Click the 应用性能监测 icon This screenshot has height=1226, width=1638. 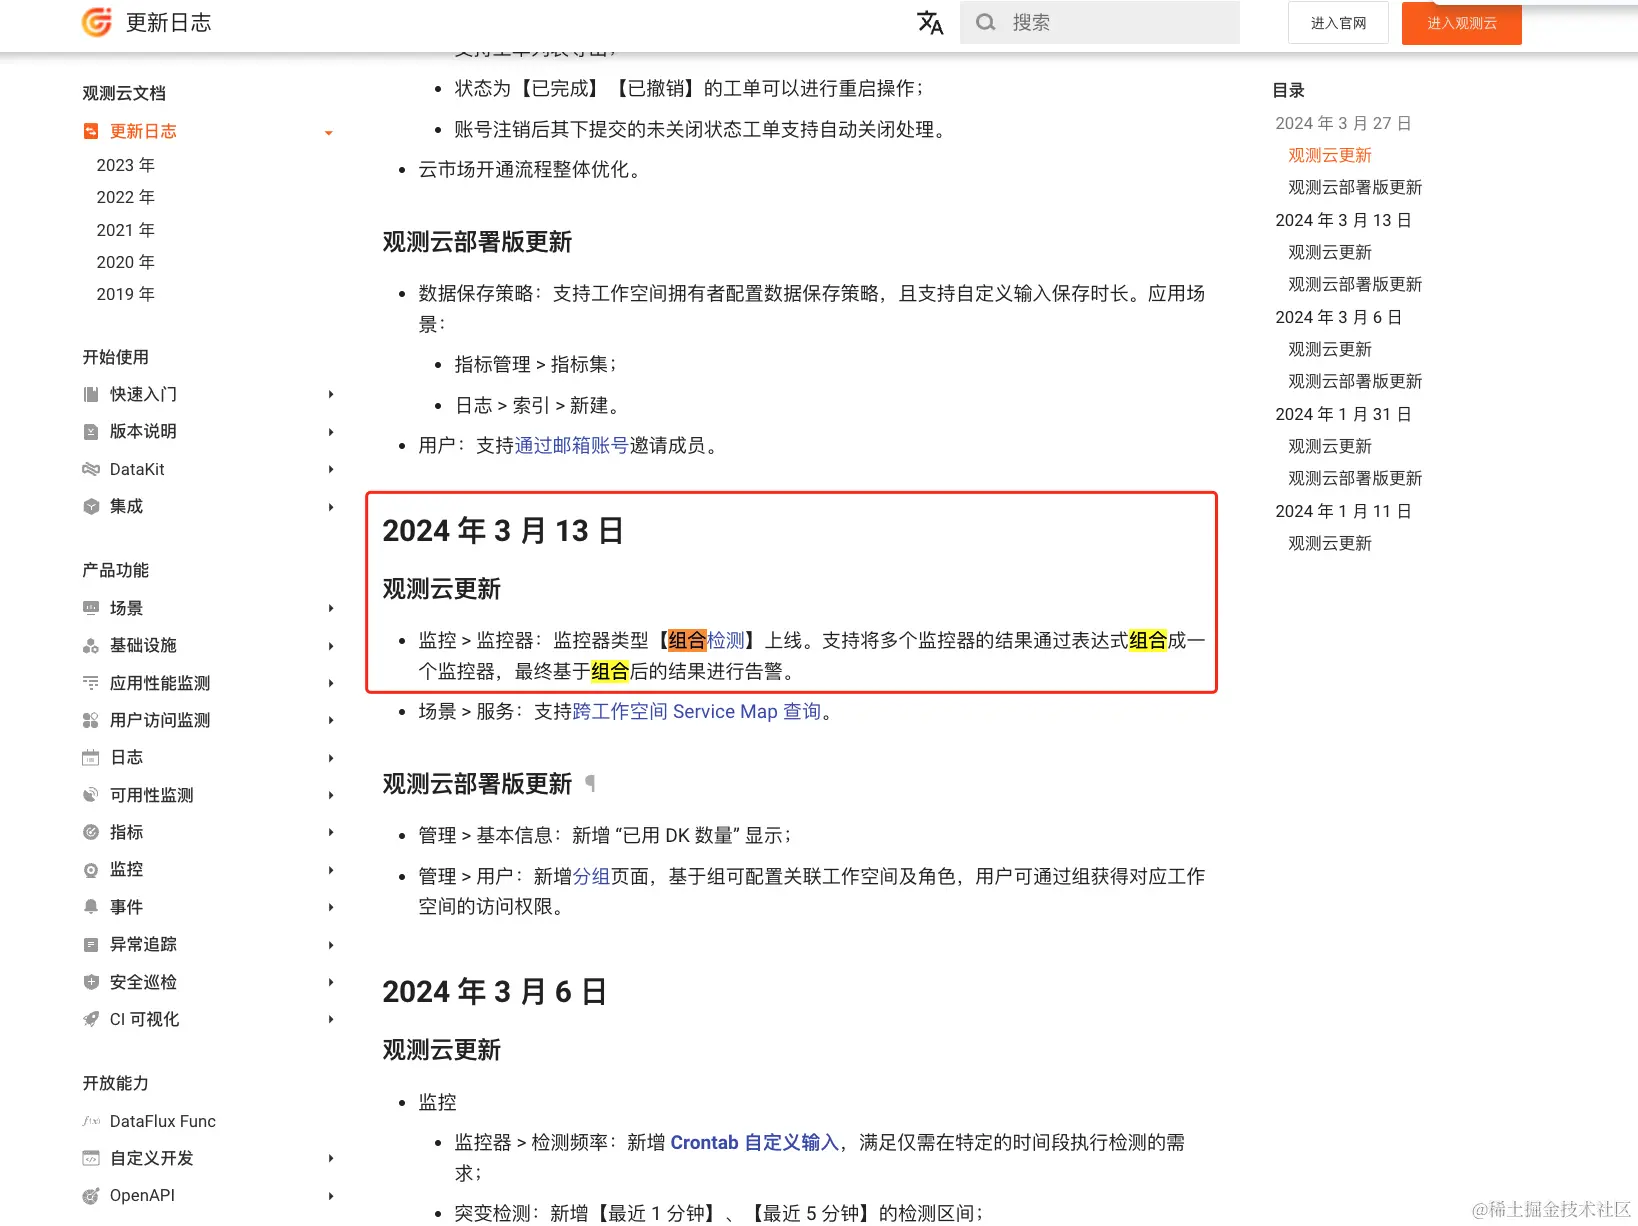click(91, 683)
